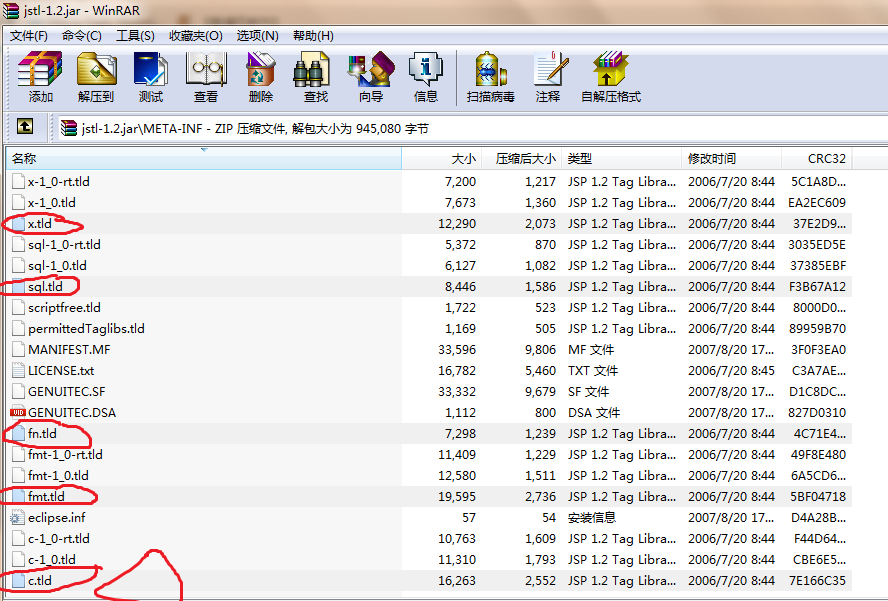This screenshot has height=601, width=888.
Task: Click the 信息 (Info) toolbar icon
Action: [x=426, y=69]
